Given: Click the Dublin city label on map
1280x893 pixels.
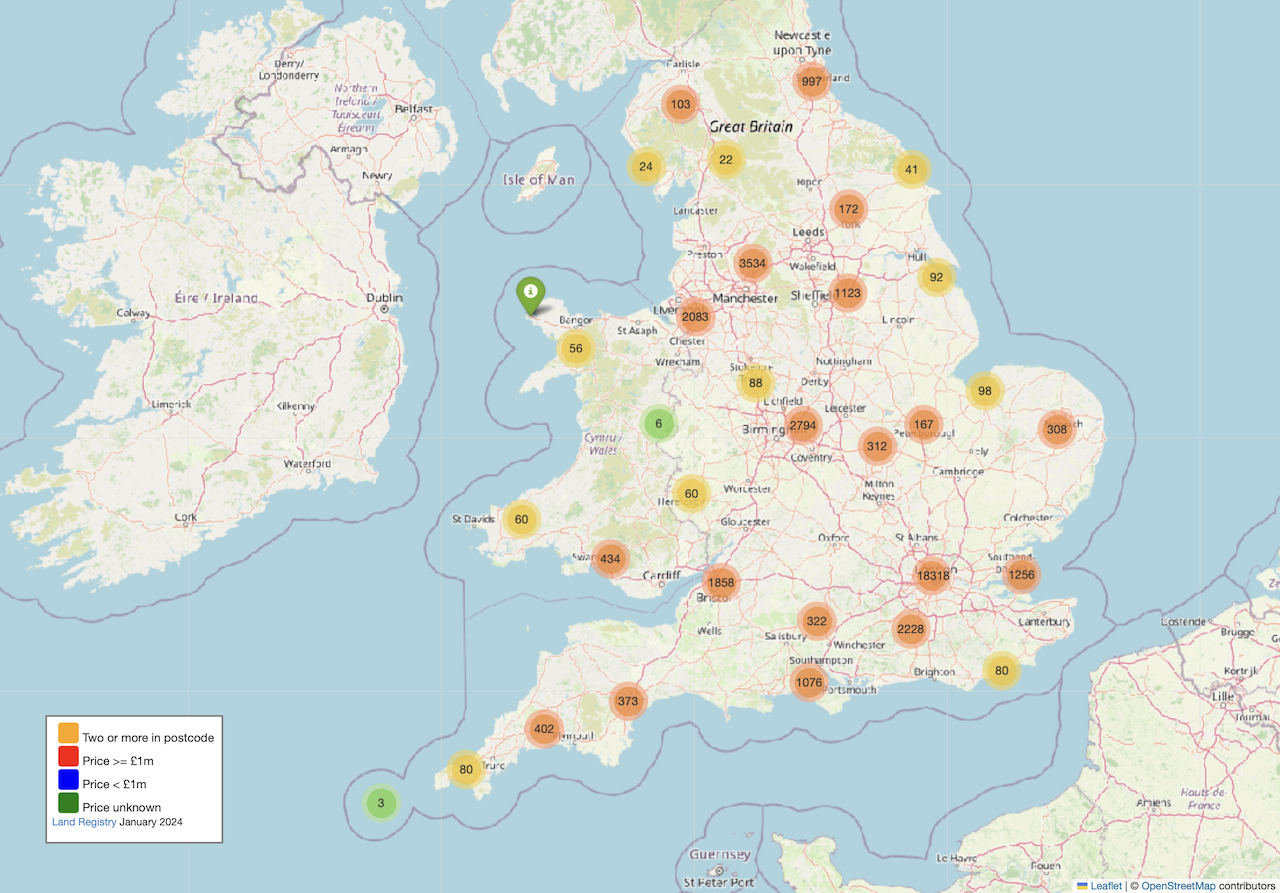Looking at the screenshot, I should tap(384, 298).
